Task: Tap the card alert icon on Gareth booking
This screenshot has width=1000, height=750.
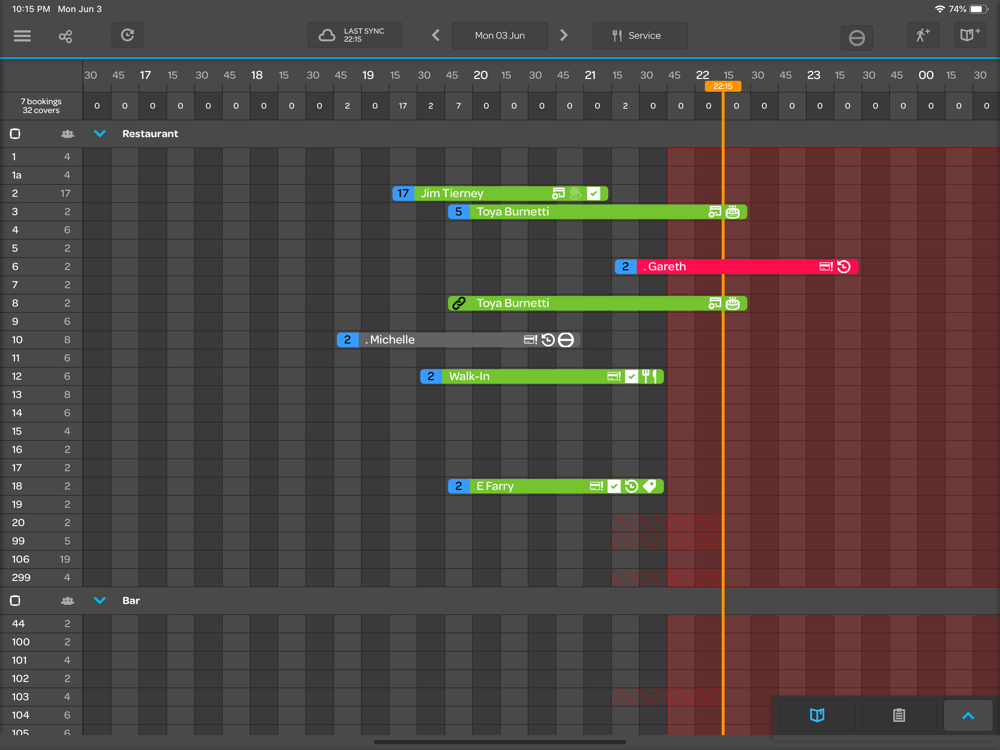Action: tap(826, 267)
